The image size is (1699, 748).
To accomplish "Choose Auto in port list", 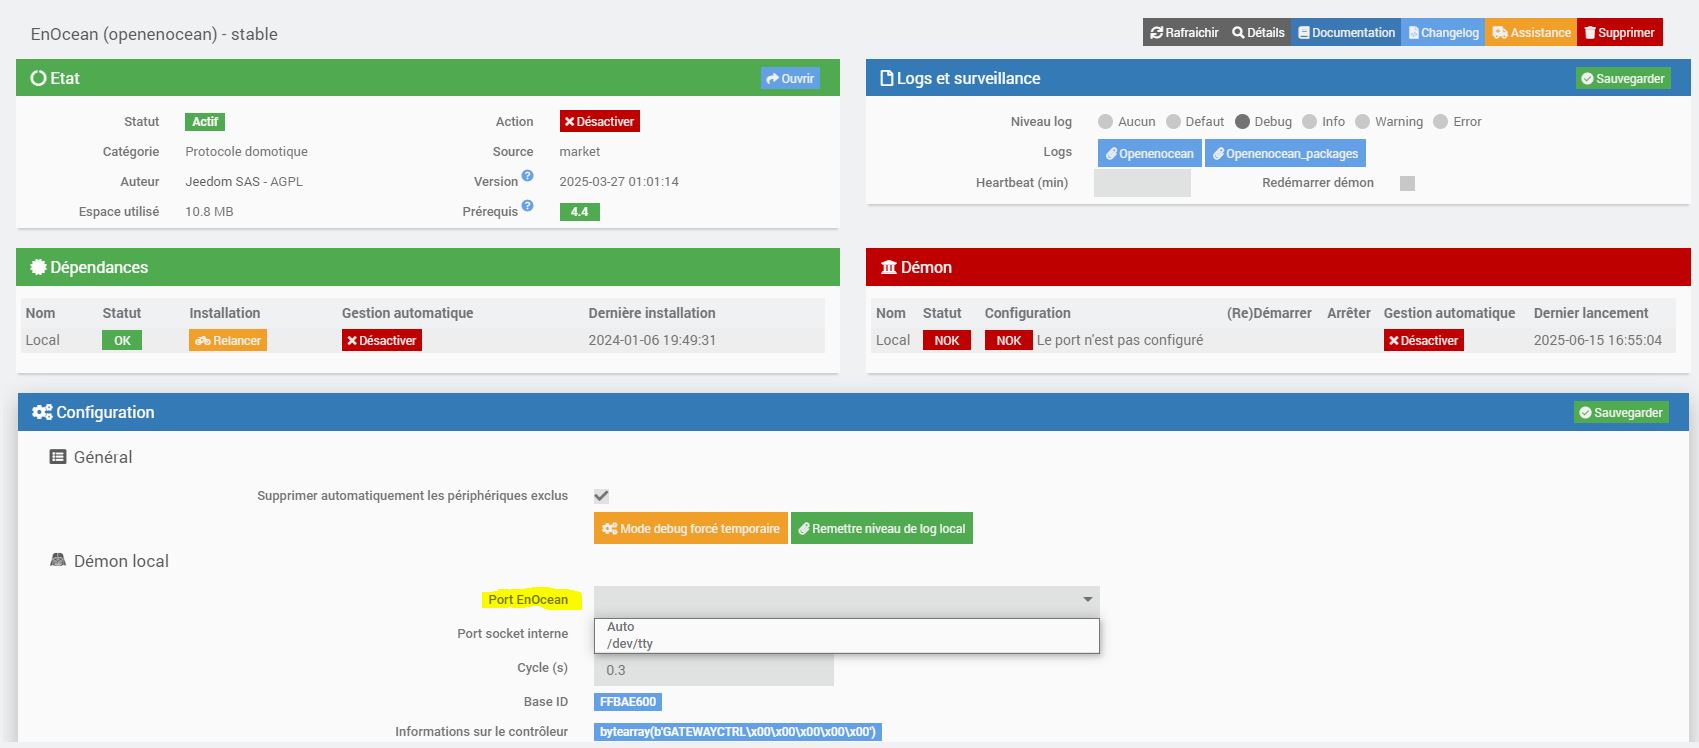I will point(846,627).
